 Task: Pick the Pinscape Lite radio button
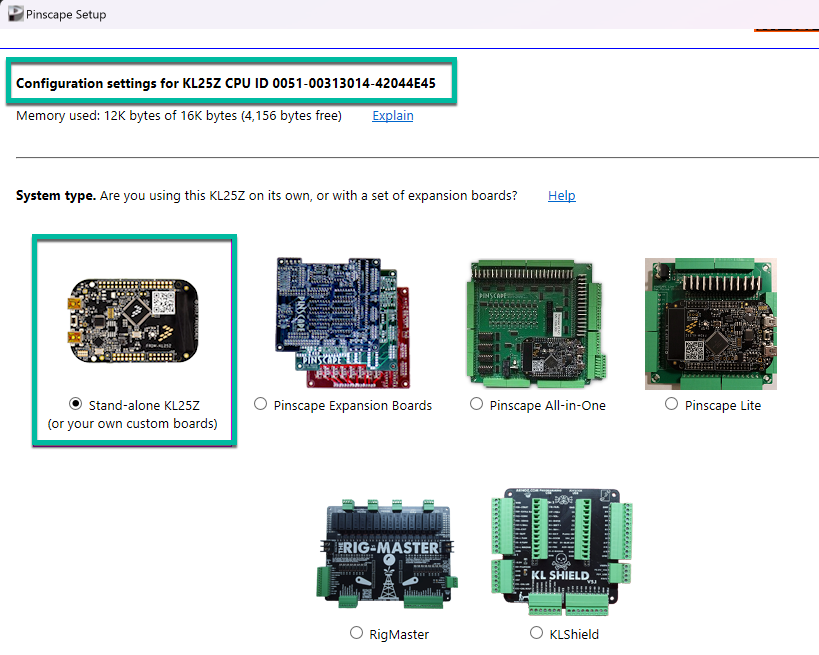[x=672, y=405]
